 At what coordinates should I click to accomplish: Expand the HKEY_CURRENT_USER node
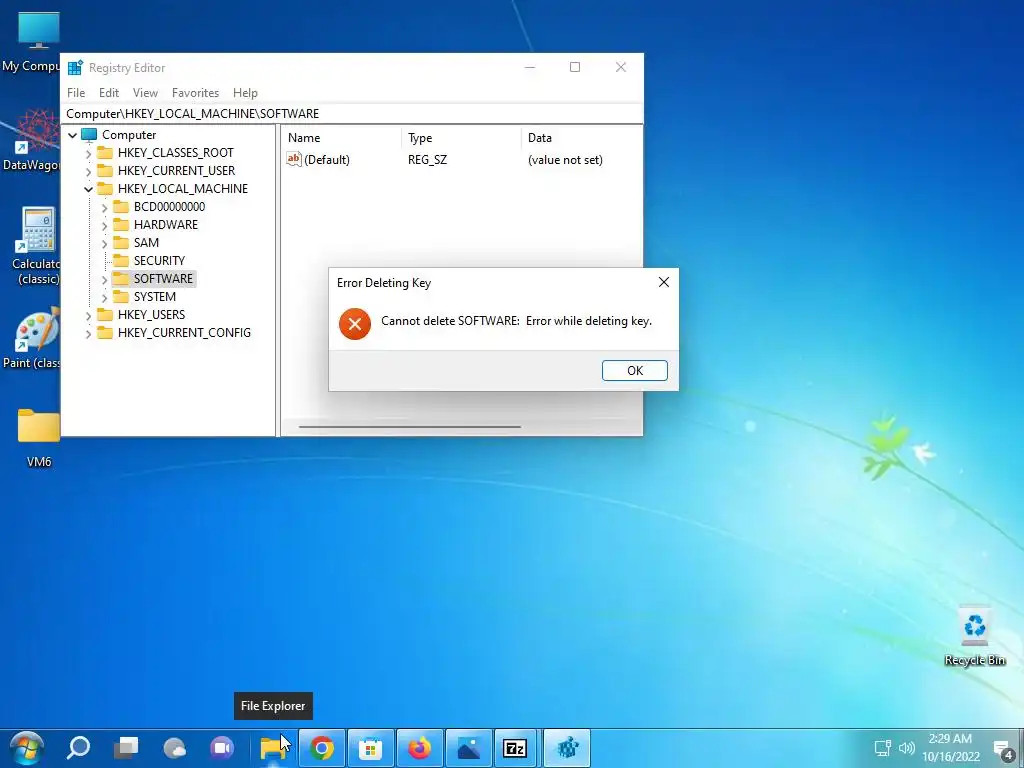point(88,171)
